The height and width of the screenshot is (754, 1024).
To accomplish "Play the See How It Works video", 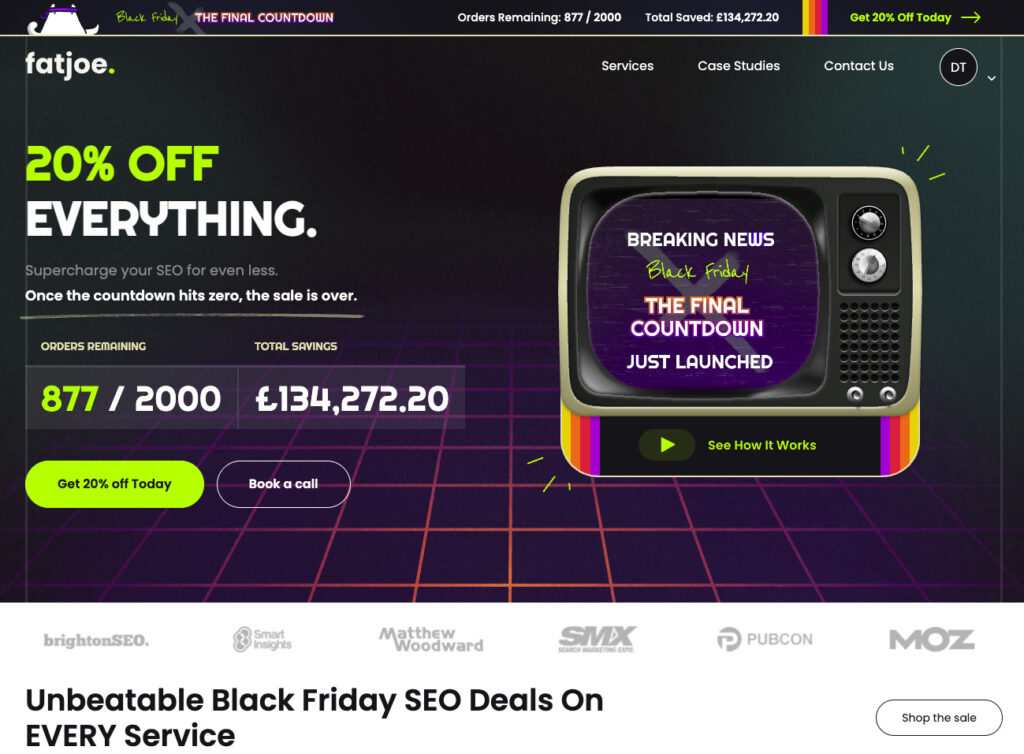I will coord(666,445).
